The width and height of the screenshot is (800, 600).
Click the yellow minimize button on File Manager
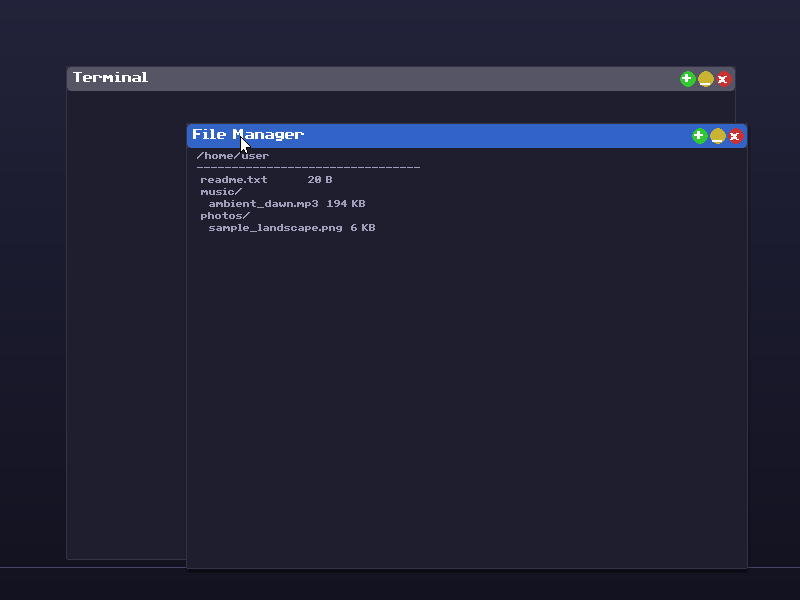[717, 136]
